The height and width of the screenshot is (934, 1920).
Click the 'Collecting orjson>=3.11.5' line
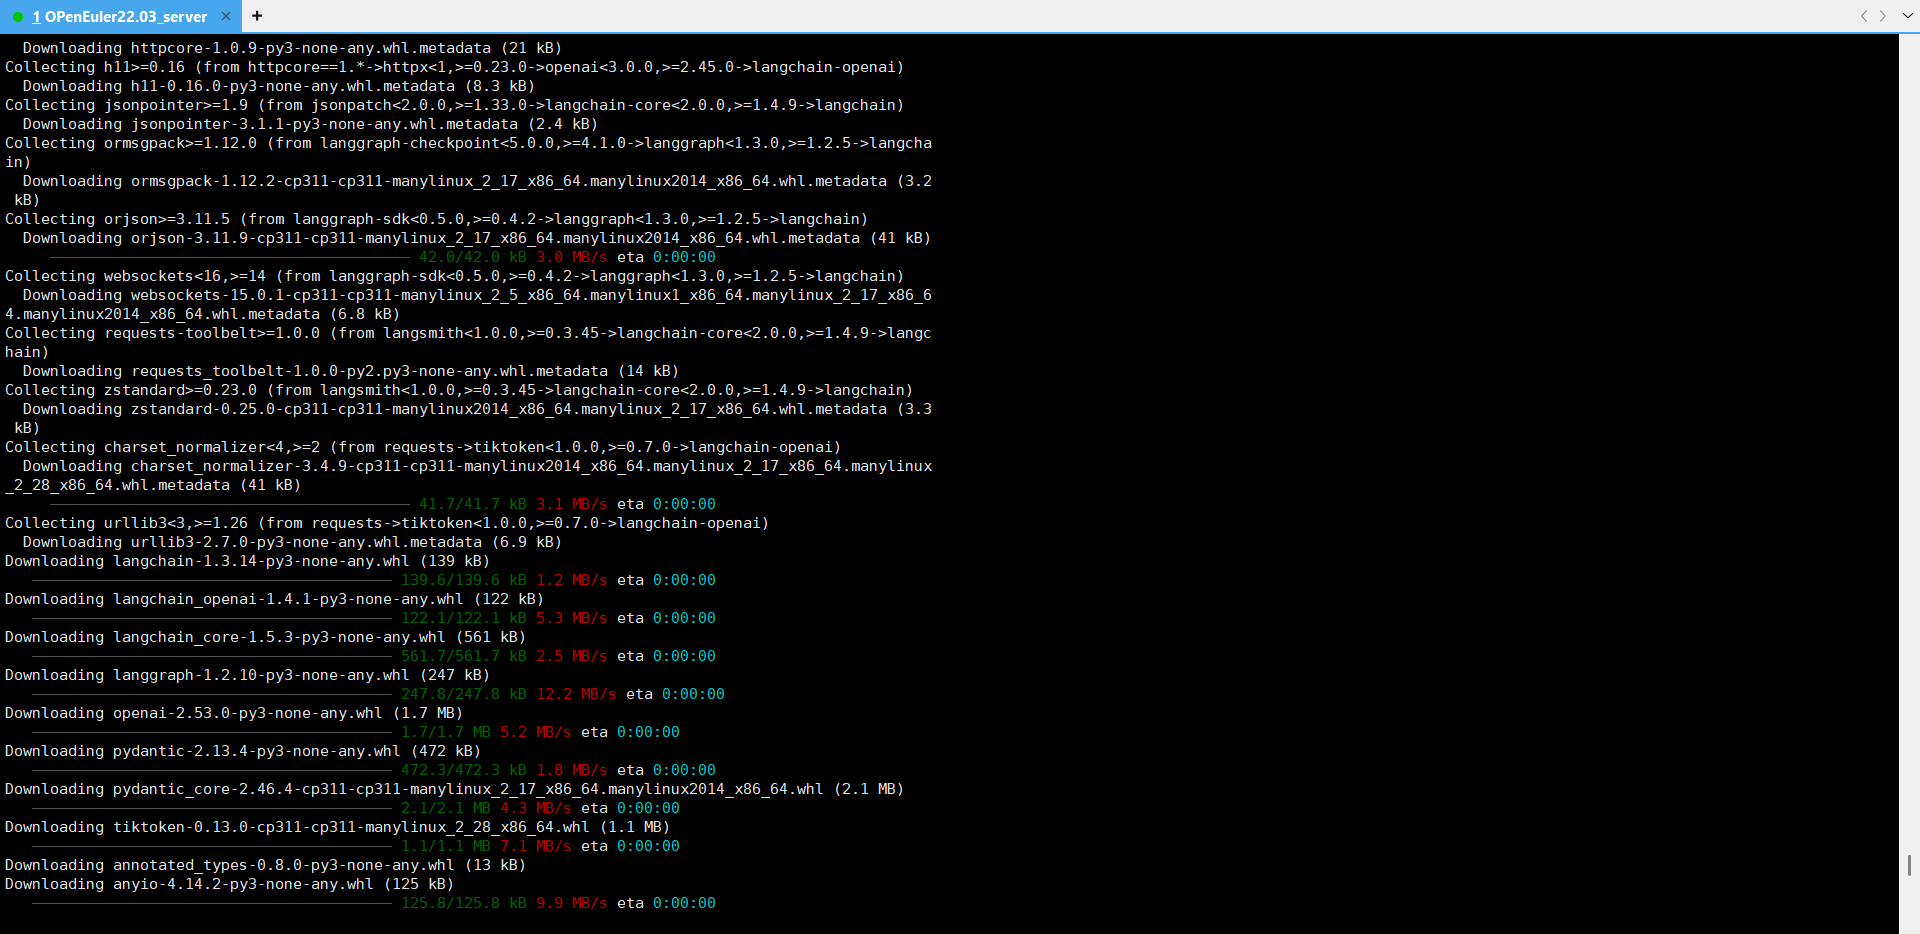point(436,219)
